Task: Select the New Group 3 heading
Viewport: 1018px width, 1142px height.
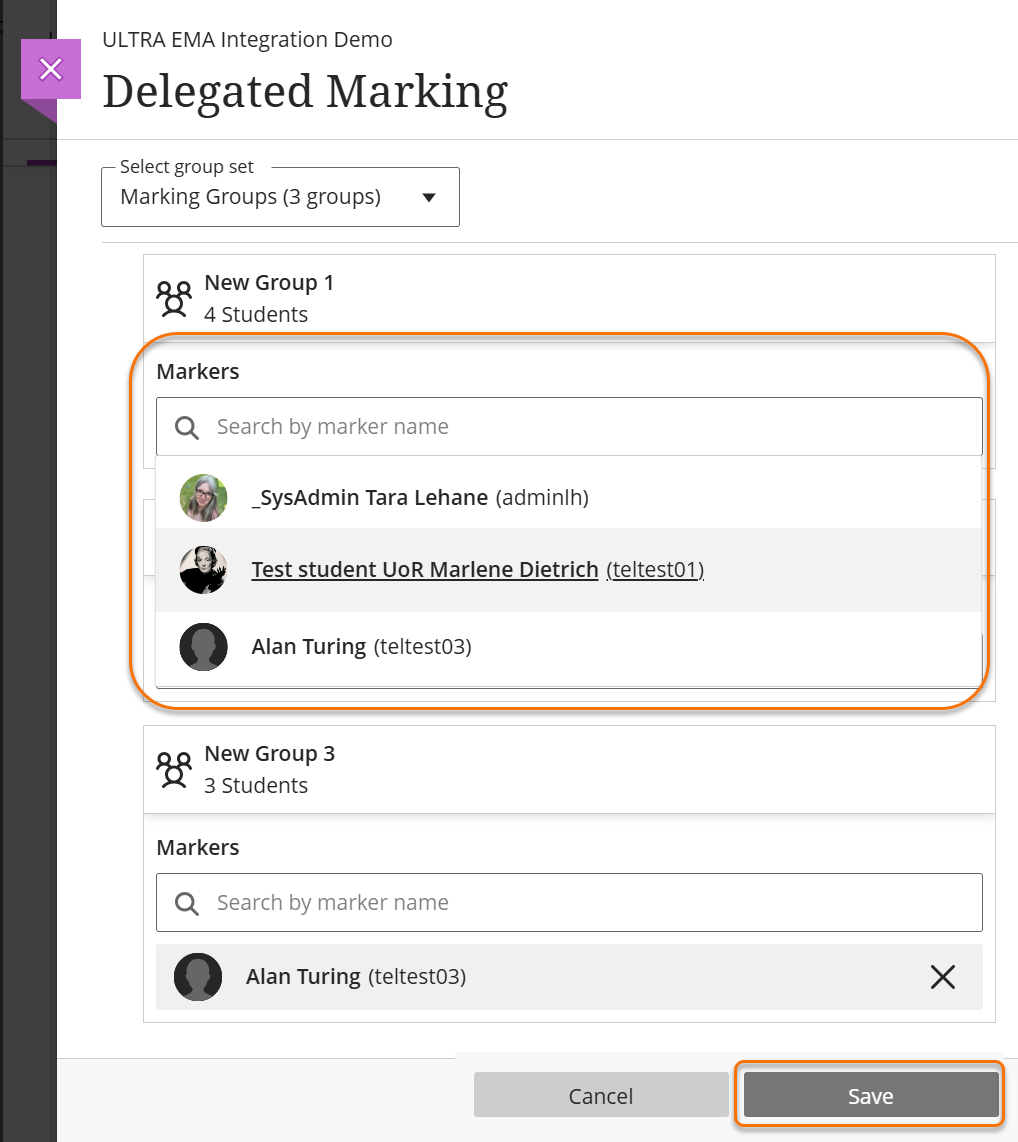Action: point(269,754)
